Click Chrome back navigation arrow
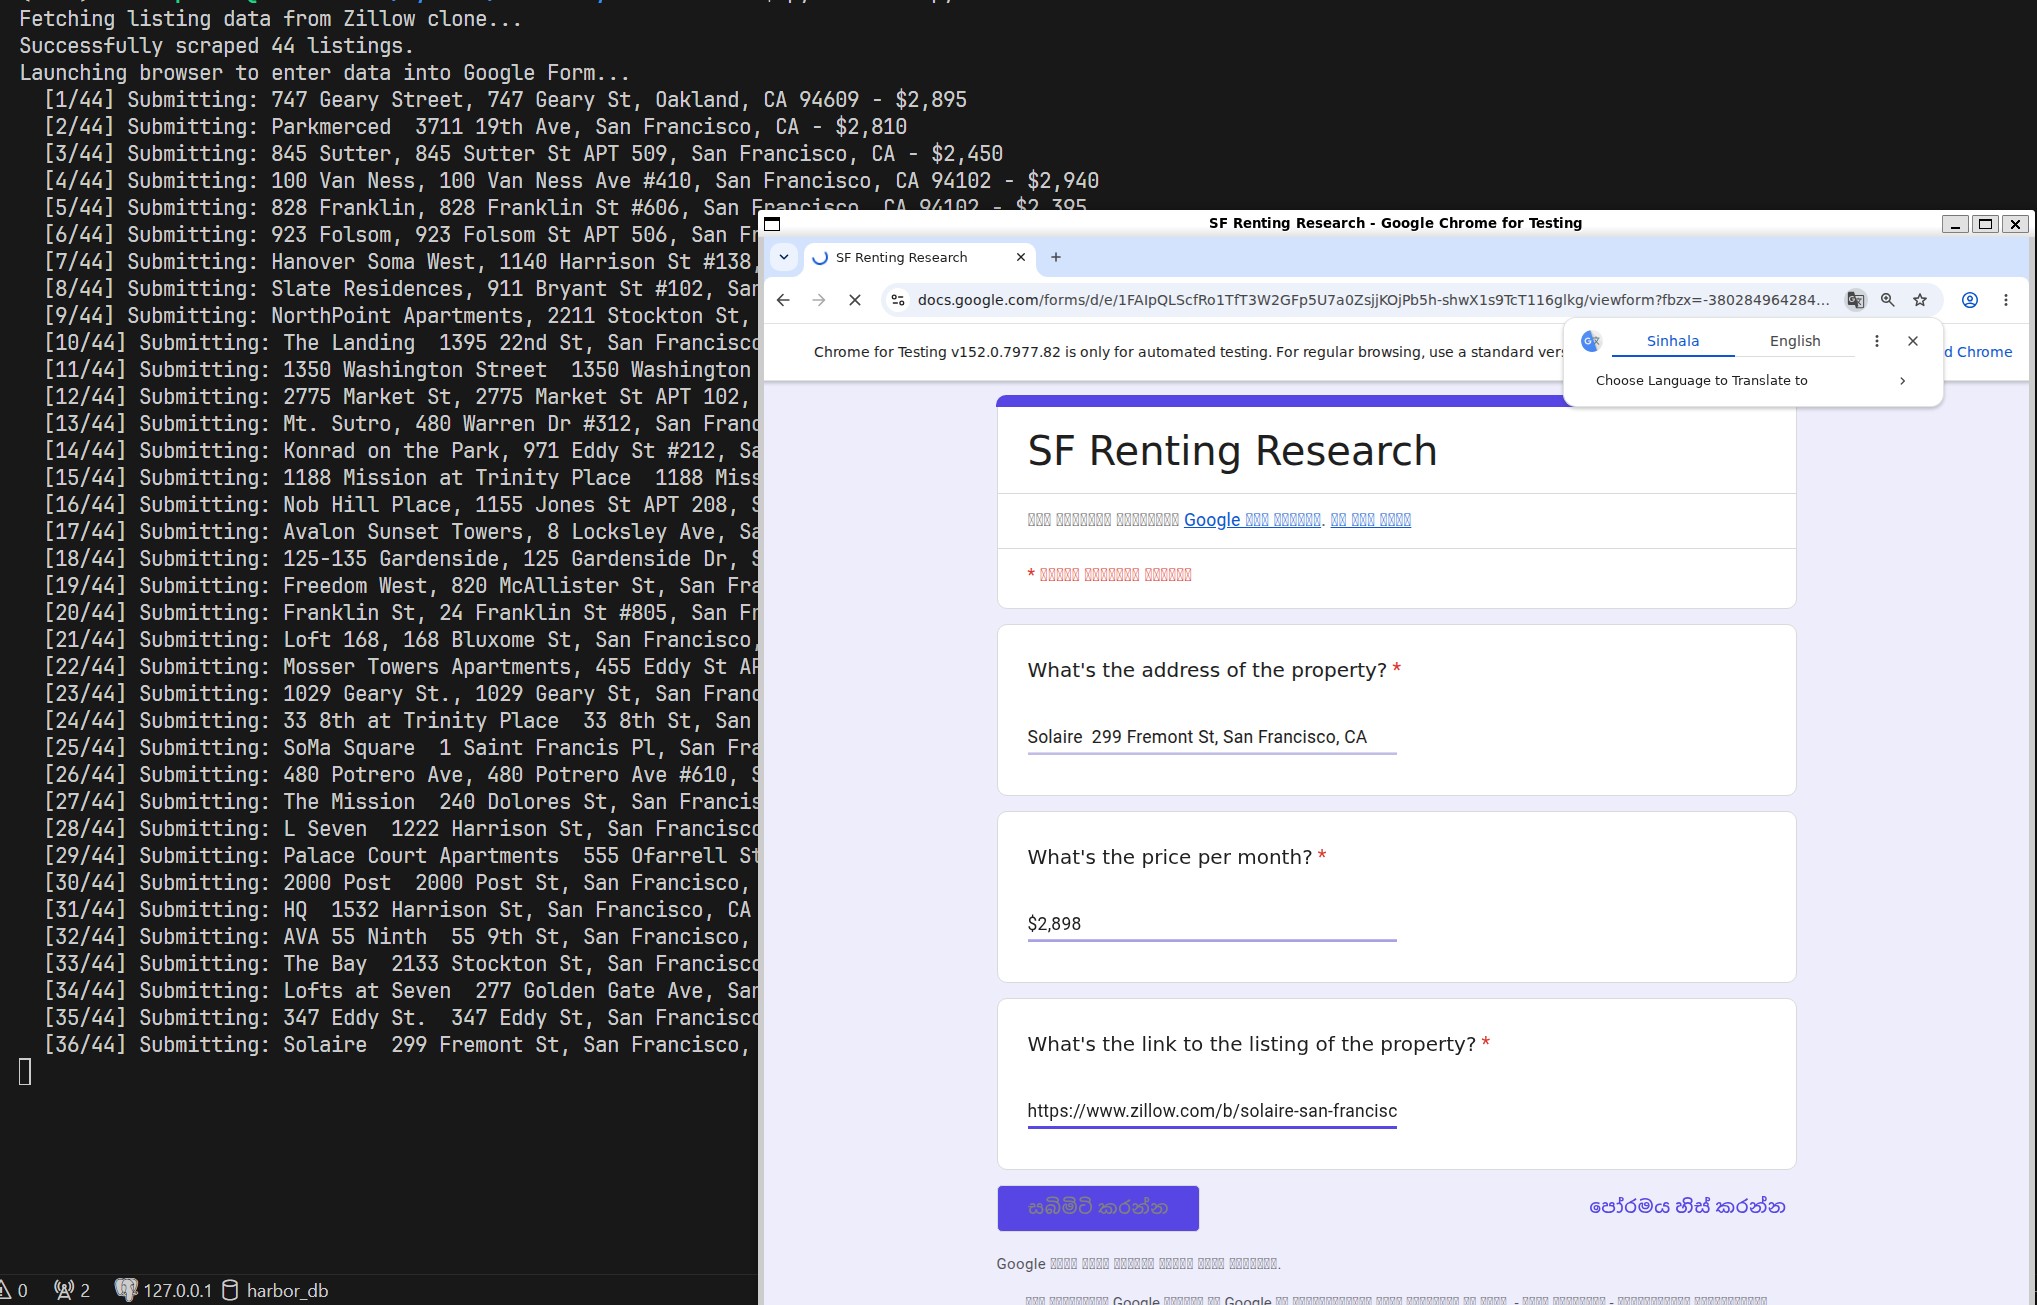Screen dimensions: 2037x1305 [x=783, y=300]
